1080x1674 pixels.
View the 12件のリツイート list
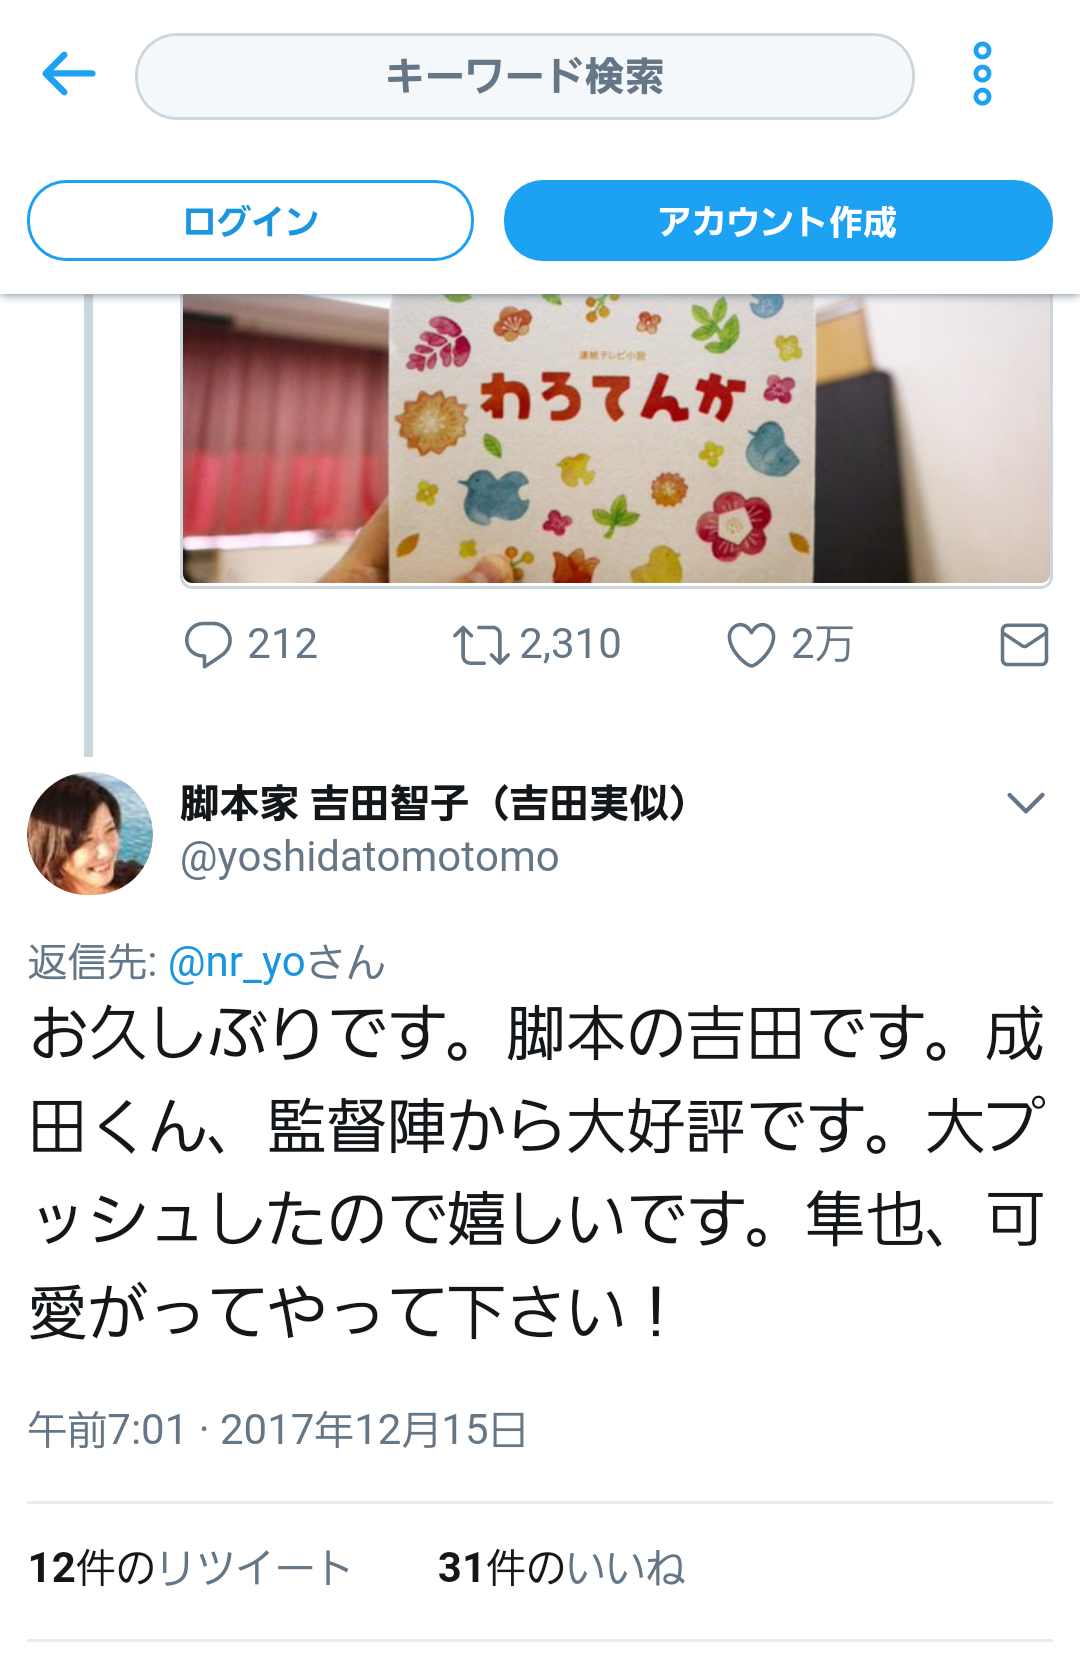click(190, 1568)
